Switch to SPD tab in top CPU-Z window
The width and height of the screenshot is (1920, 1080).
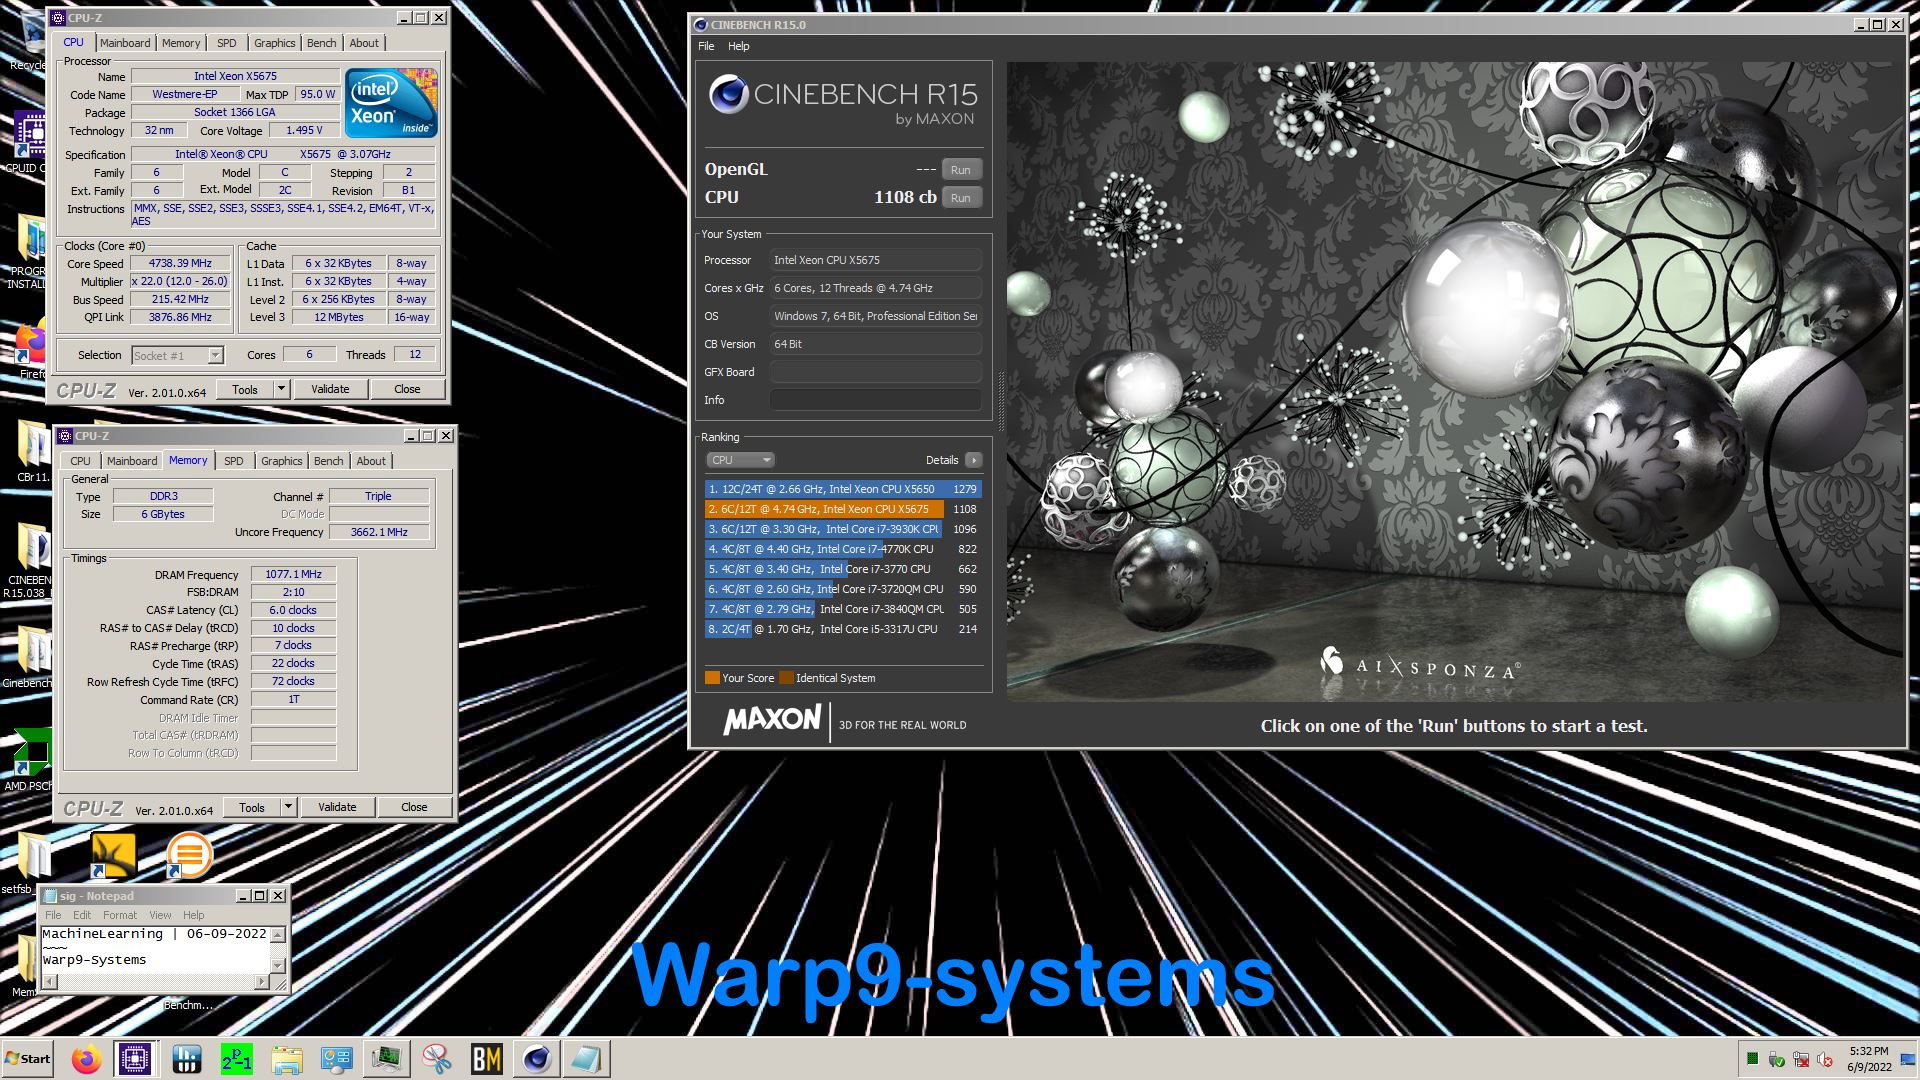tap(227, 43)
